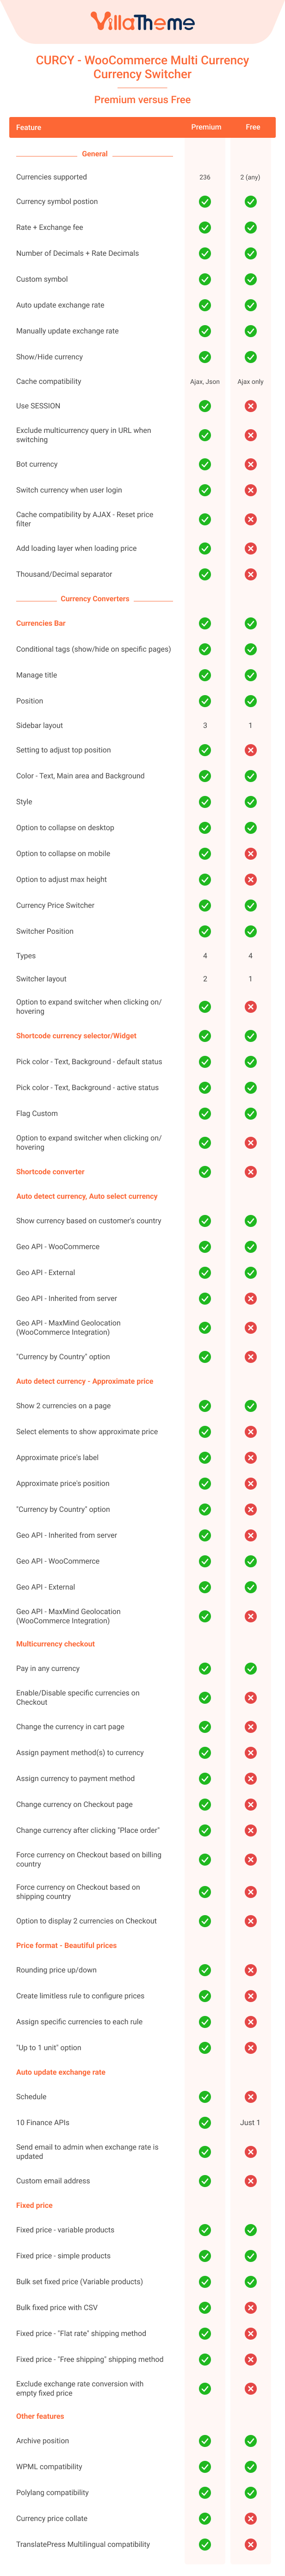Screen dimensions: 285x2576
Task: Select the Premium column header
Action: (206, 127)
